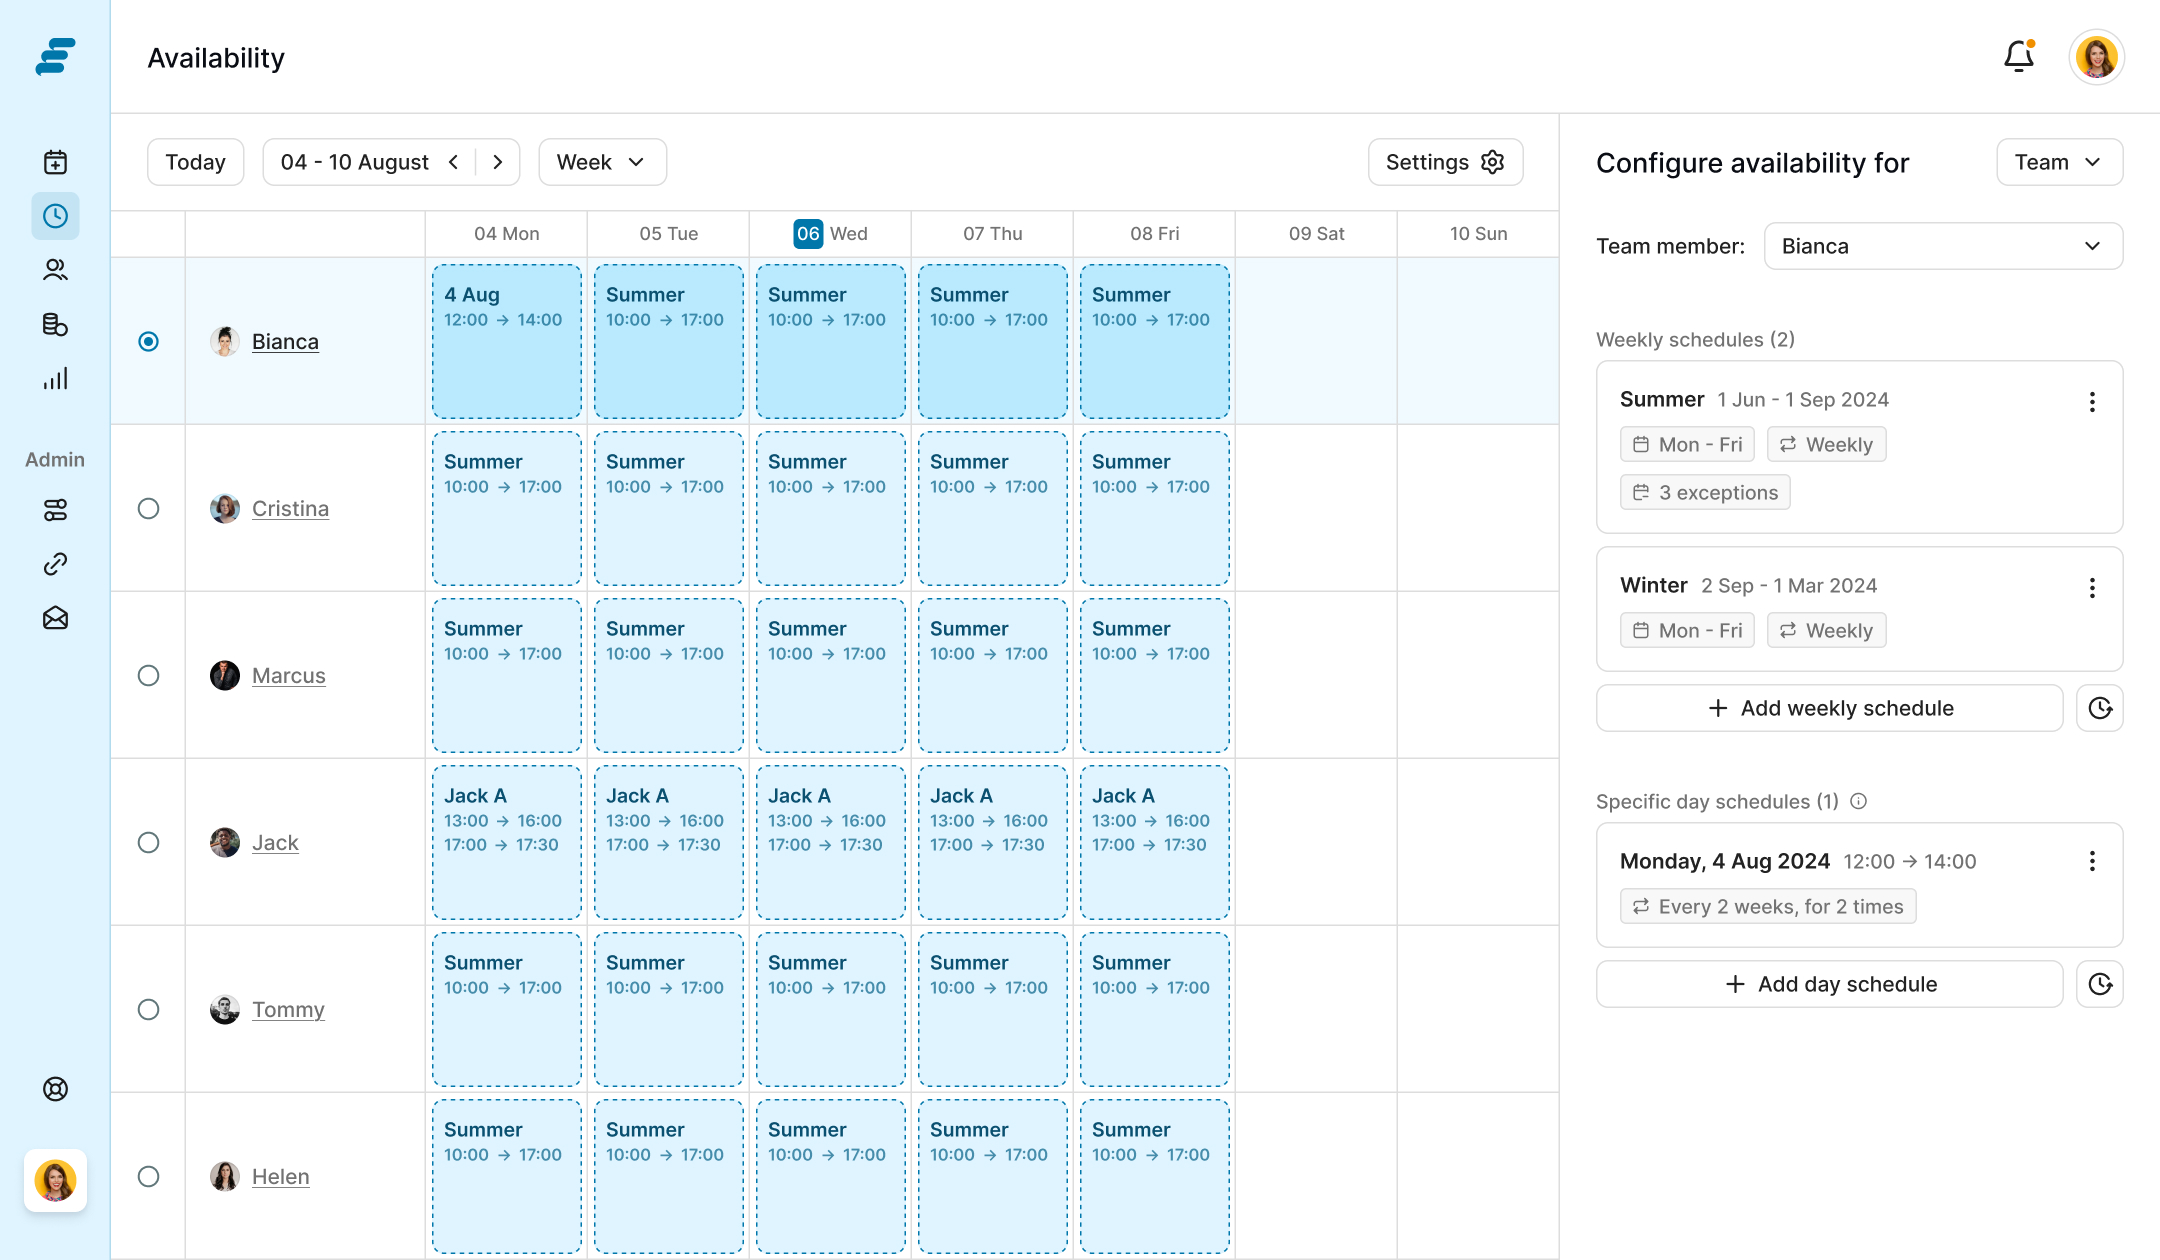
Task: Select Marcus's radio button
Action: [148, 675]
